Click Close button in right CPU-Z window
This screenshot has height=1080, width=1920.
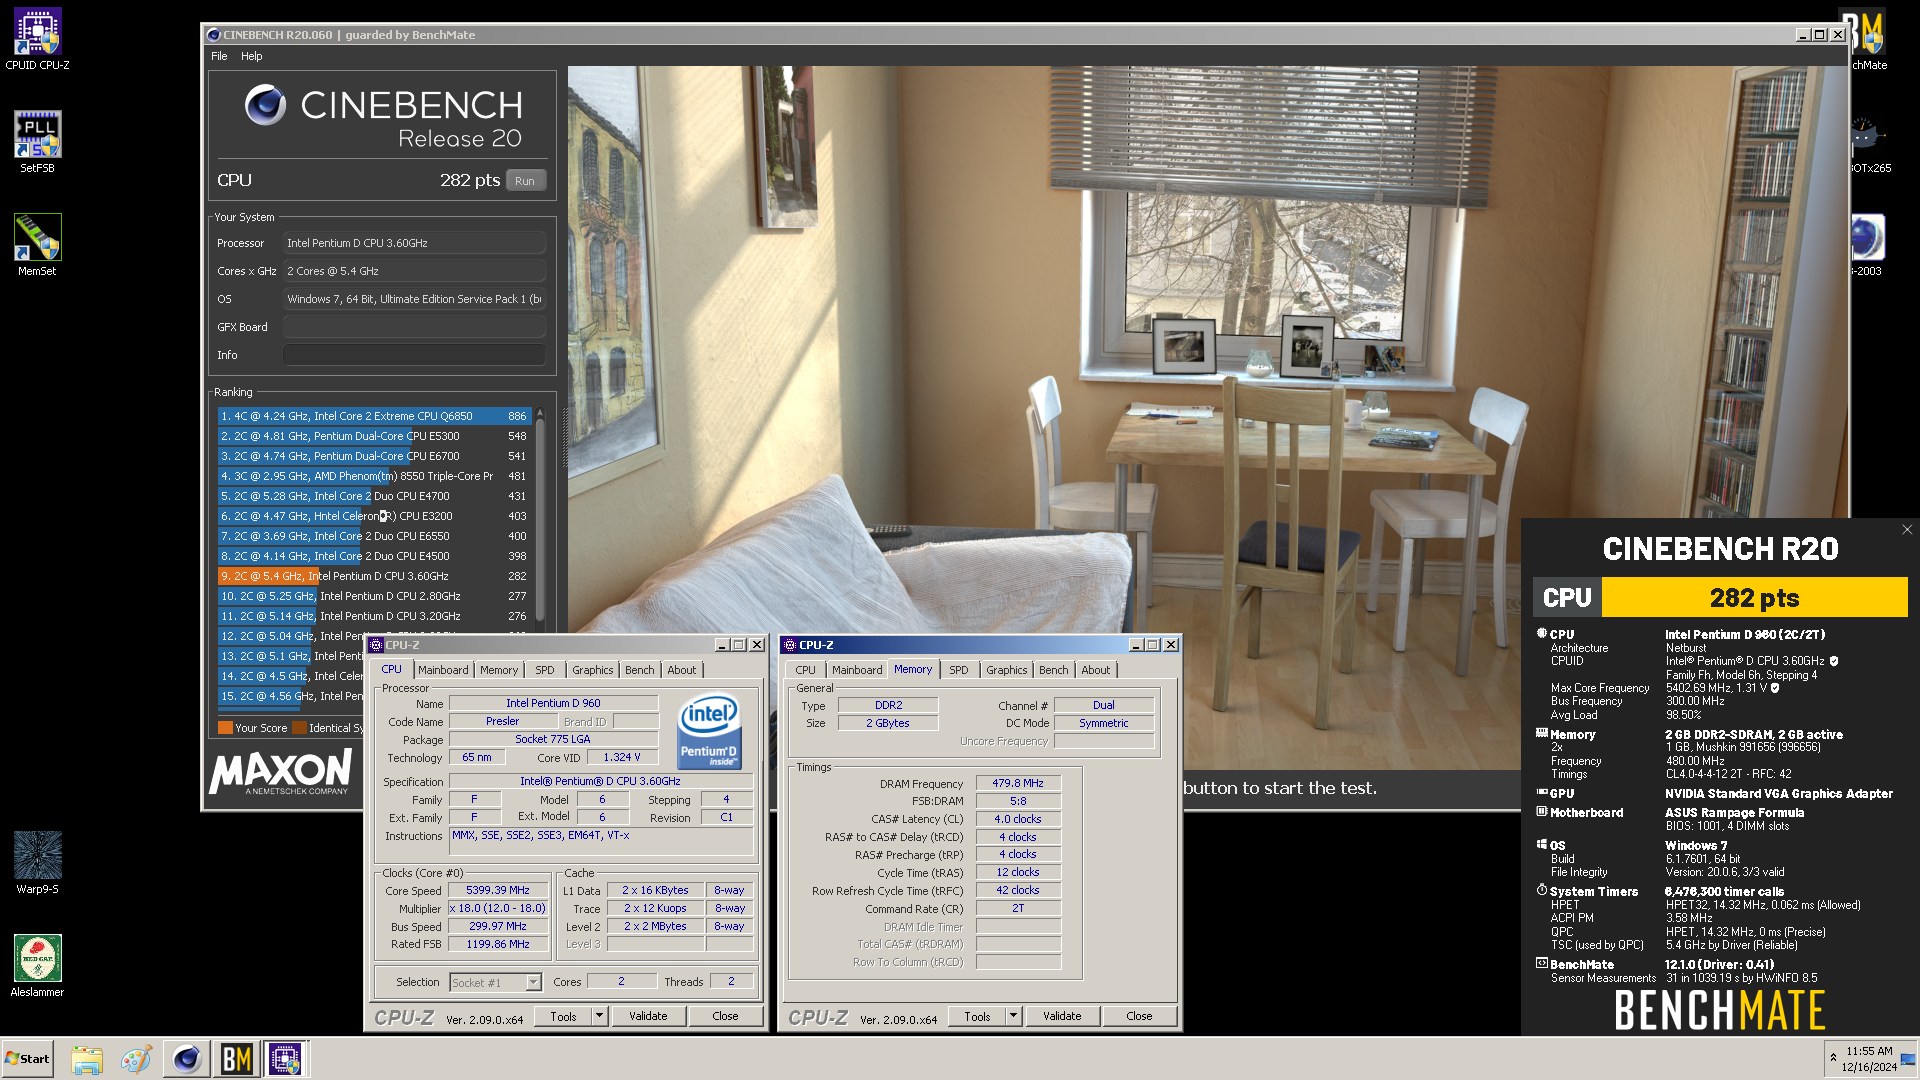click(x=1139, y=1016)
